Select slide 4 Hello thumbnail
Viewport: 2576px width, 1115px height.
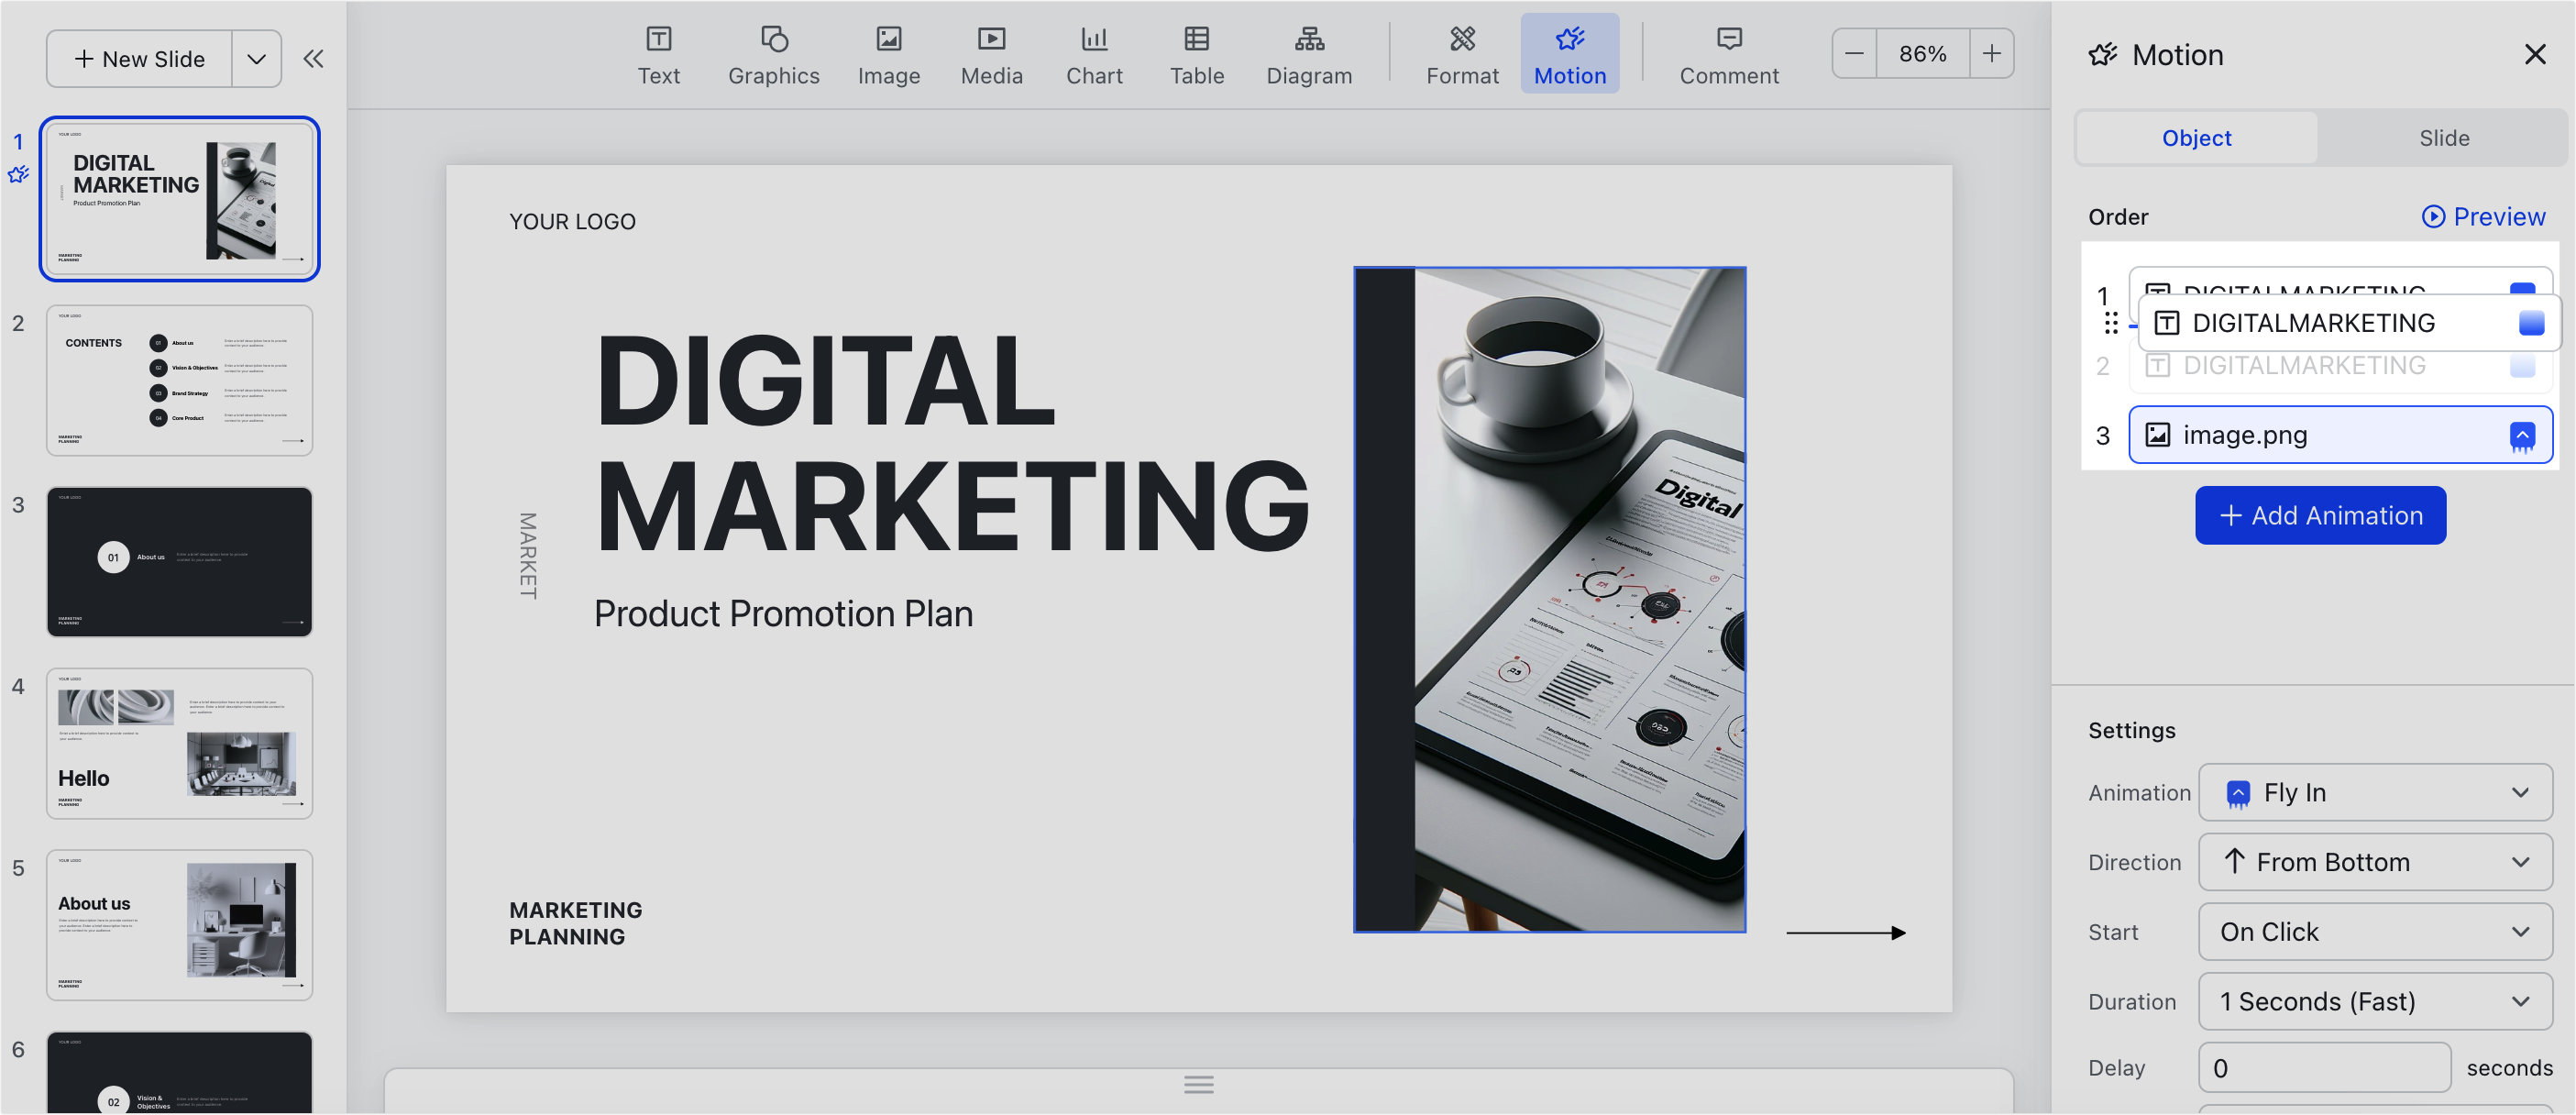(x=179, y=744)
